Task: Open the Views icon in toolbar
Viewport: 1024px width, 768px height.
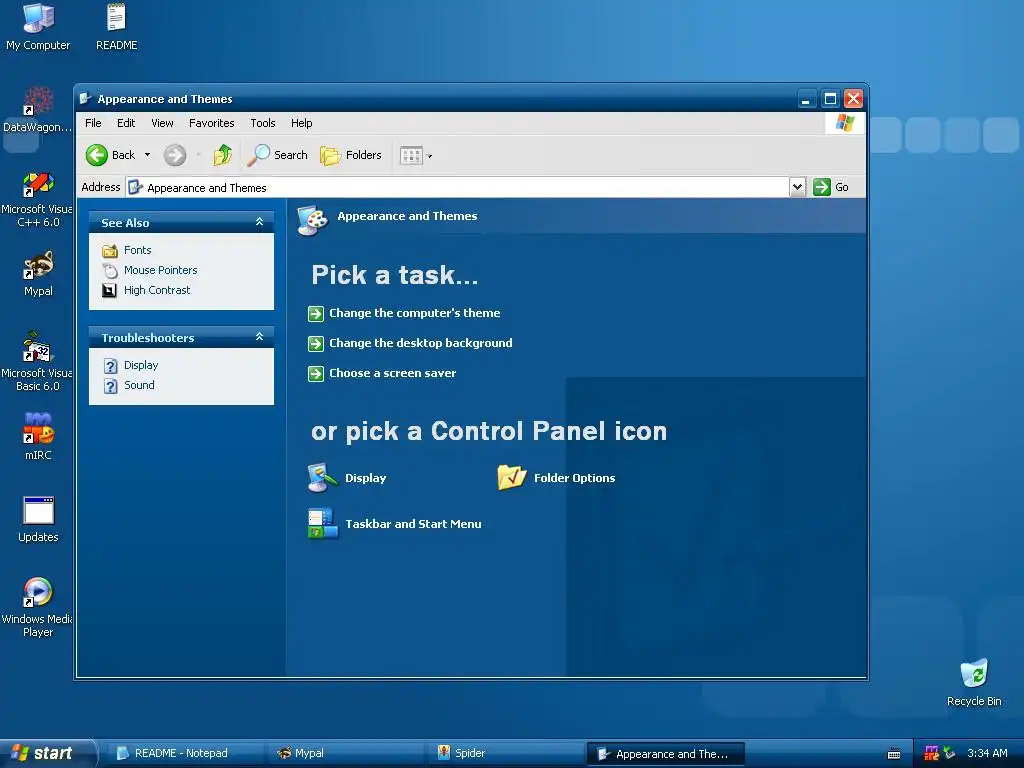Action: tap(411, 155)
